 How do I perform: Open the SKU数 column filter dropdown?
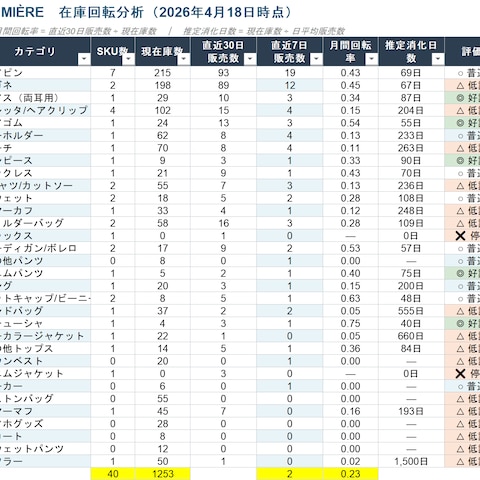[128, 59]
